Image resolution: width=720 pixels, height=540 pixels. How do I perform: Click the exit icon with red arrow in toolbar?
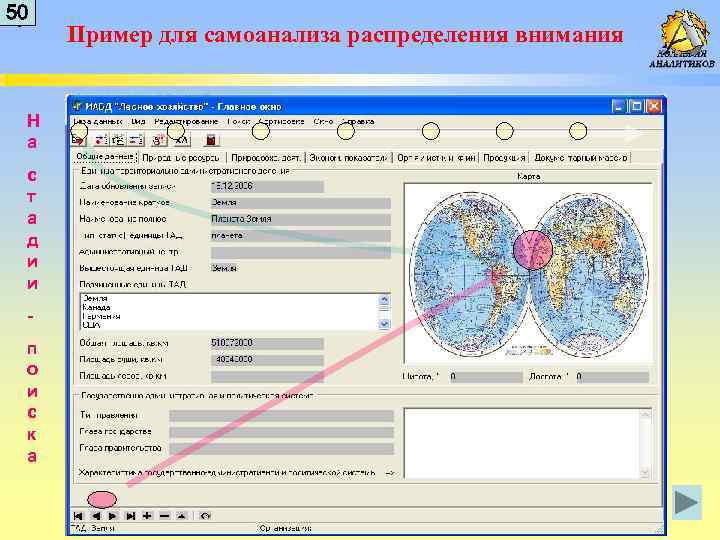[79, 140]
